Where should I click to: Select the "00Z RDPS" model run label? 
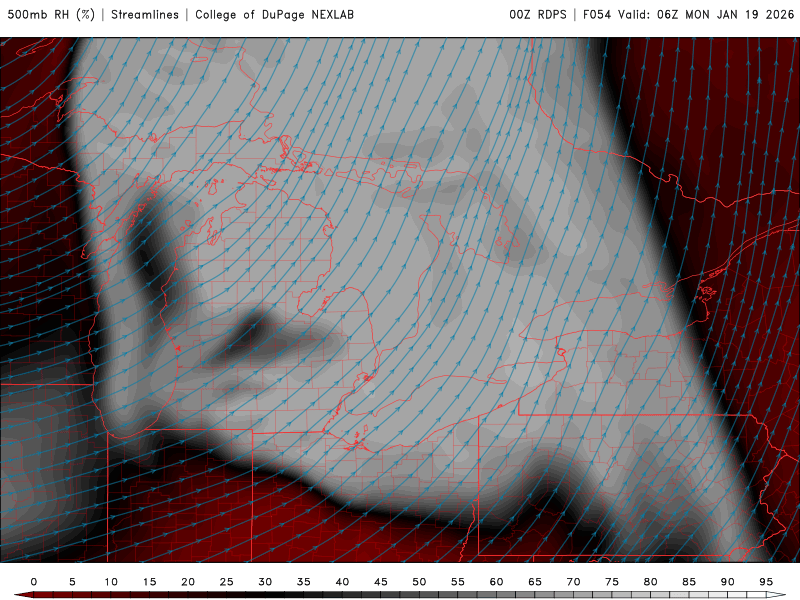538,14
